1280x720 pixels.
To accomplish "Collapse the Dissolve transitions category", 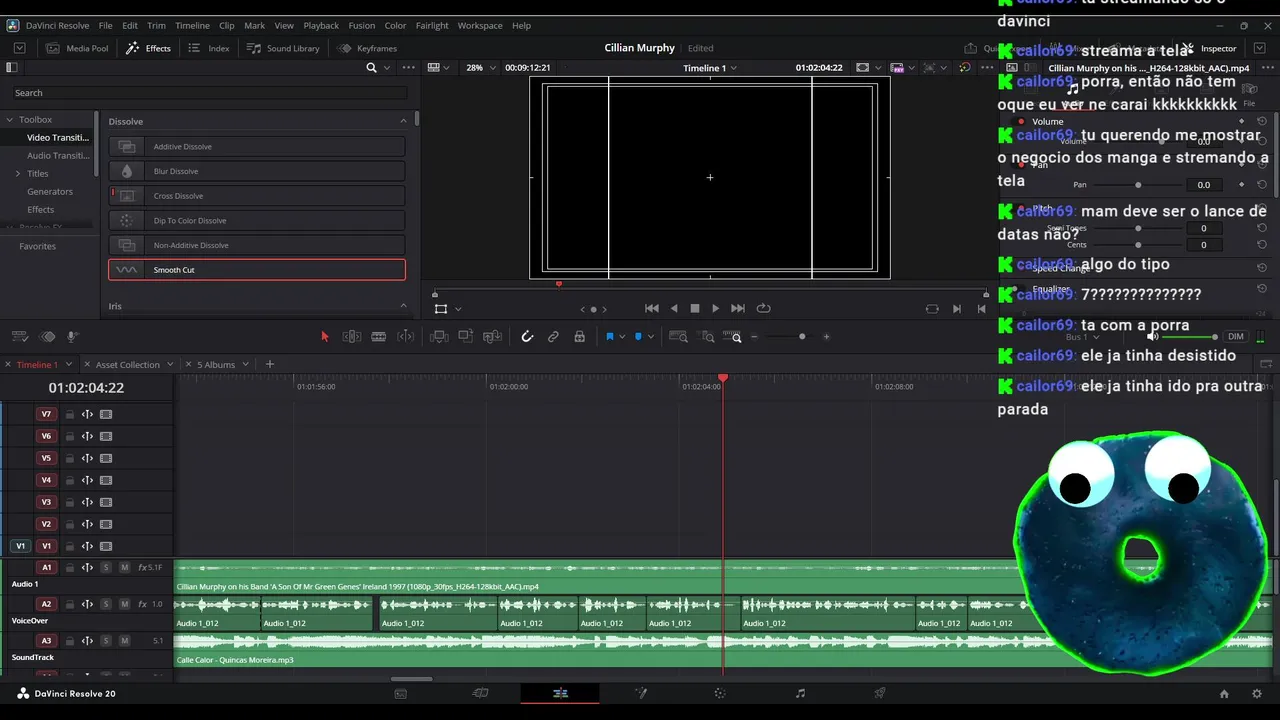I will [404, 121].
